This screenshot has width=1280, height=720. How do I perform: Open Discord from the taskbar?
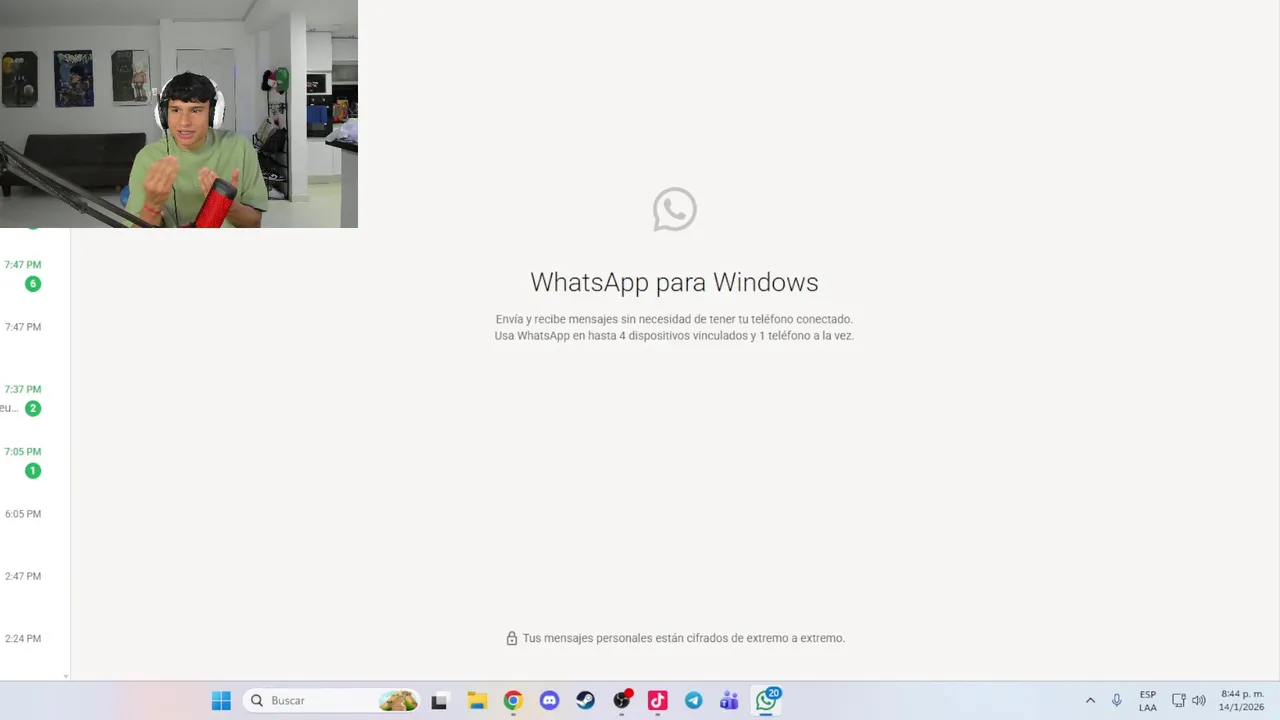point(549,701)
